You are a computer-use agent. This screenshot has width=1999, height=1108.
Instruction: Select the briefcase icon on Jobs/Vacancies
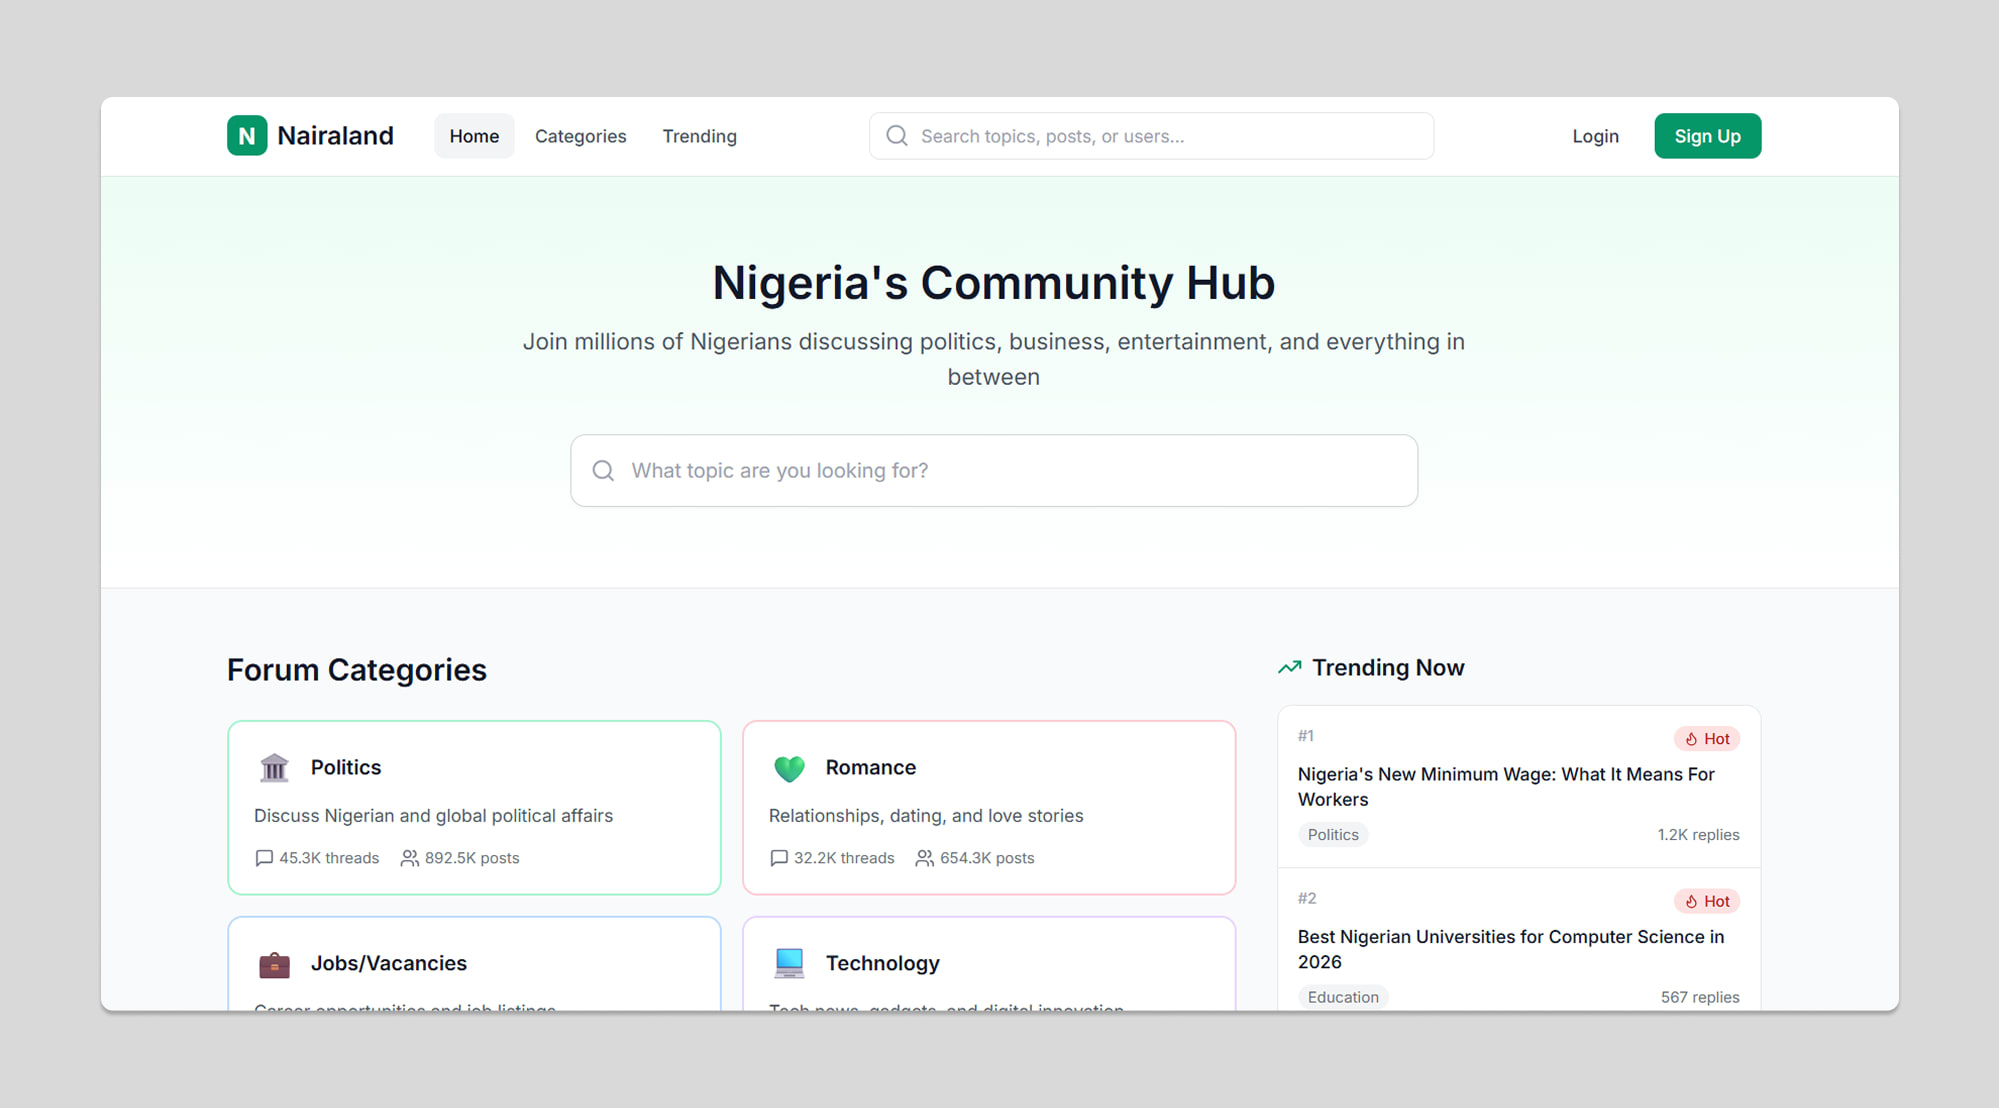click(x=274, y=963)
